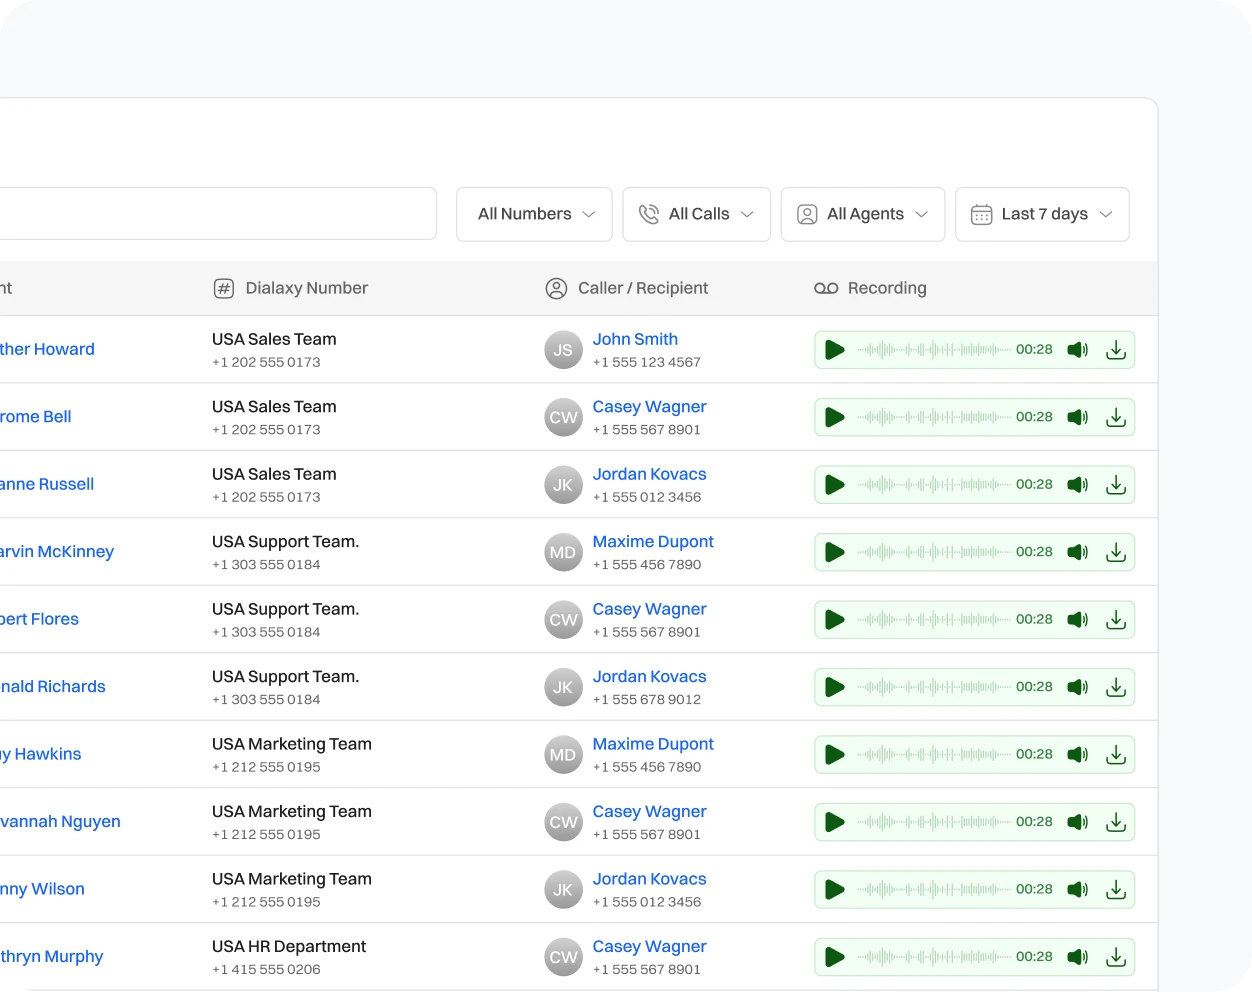This screenshot has height=992, width=1252.
Task: Play John Smith's call recording
Action: point(834,349)
